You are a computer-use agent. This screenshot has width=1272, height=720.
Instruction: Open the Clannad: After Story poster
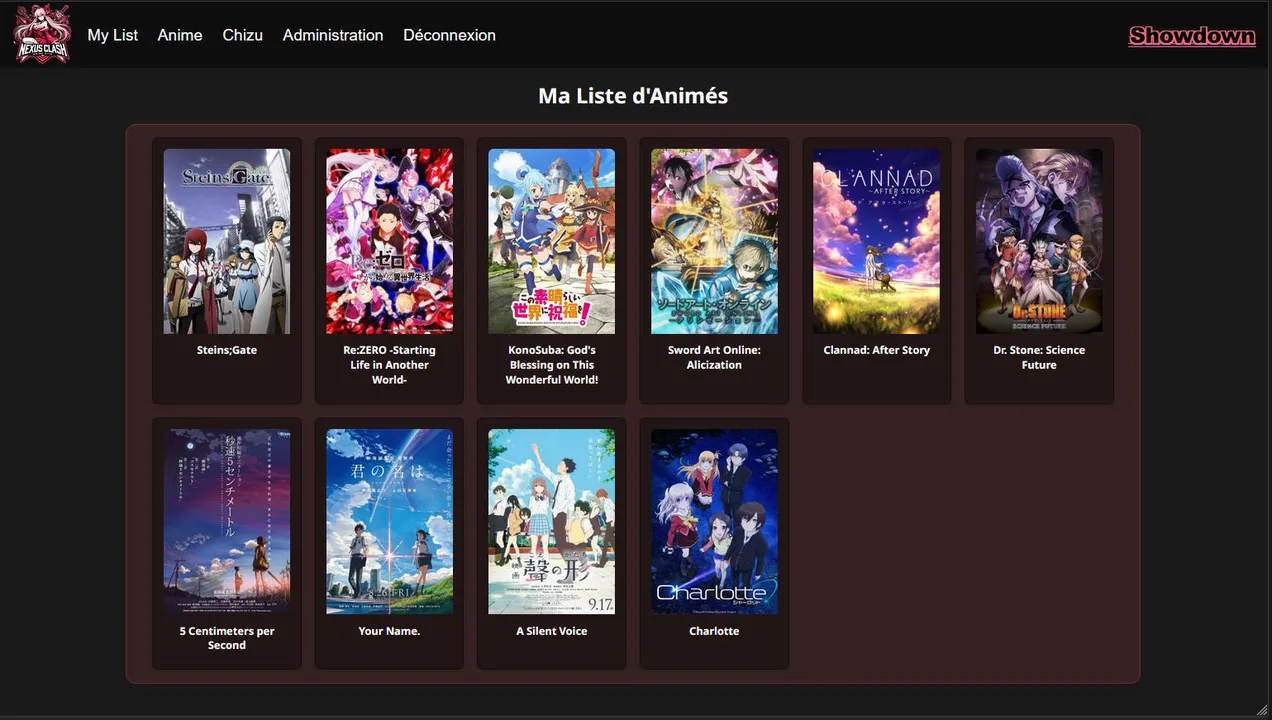(877, 241)
